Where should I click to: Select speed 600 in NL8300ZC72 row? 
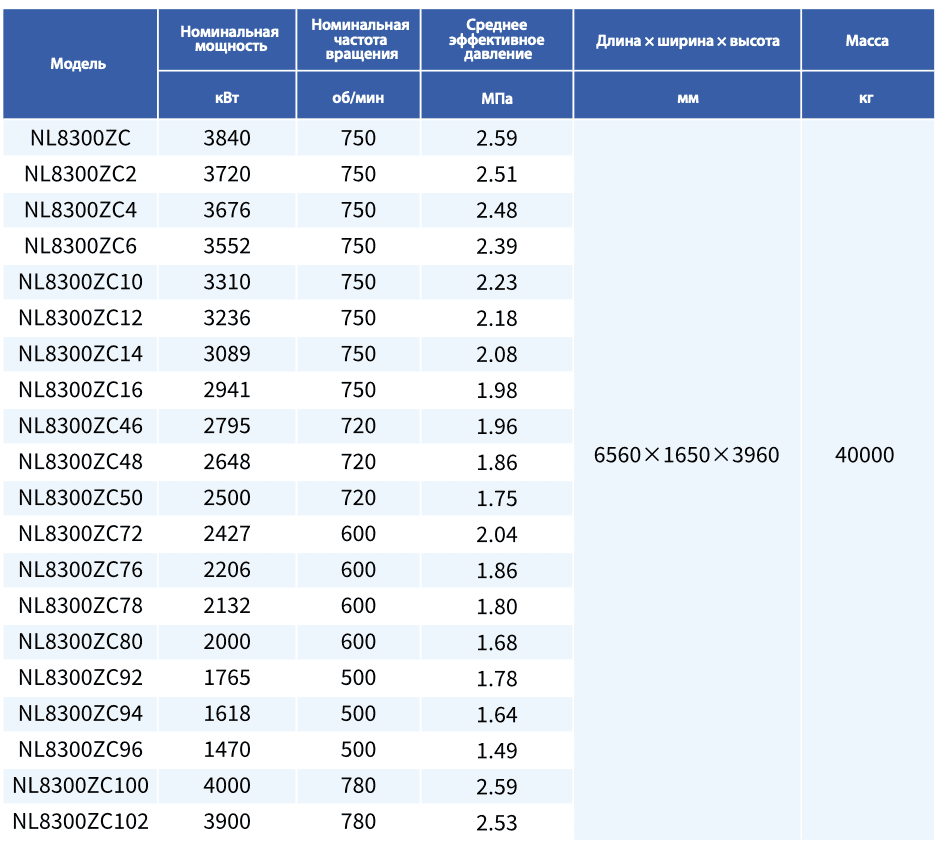coord(358,534)
